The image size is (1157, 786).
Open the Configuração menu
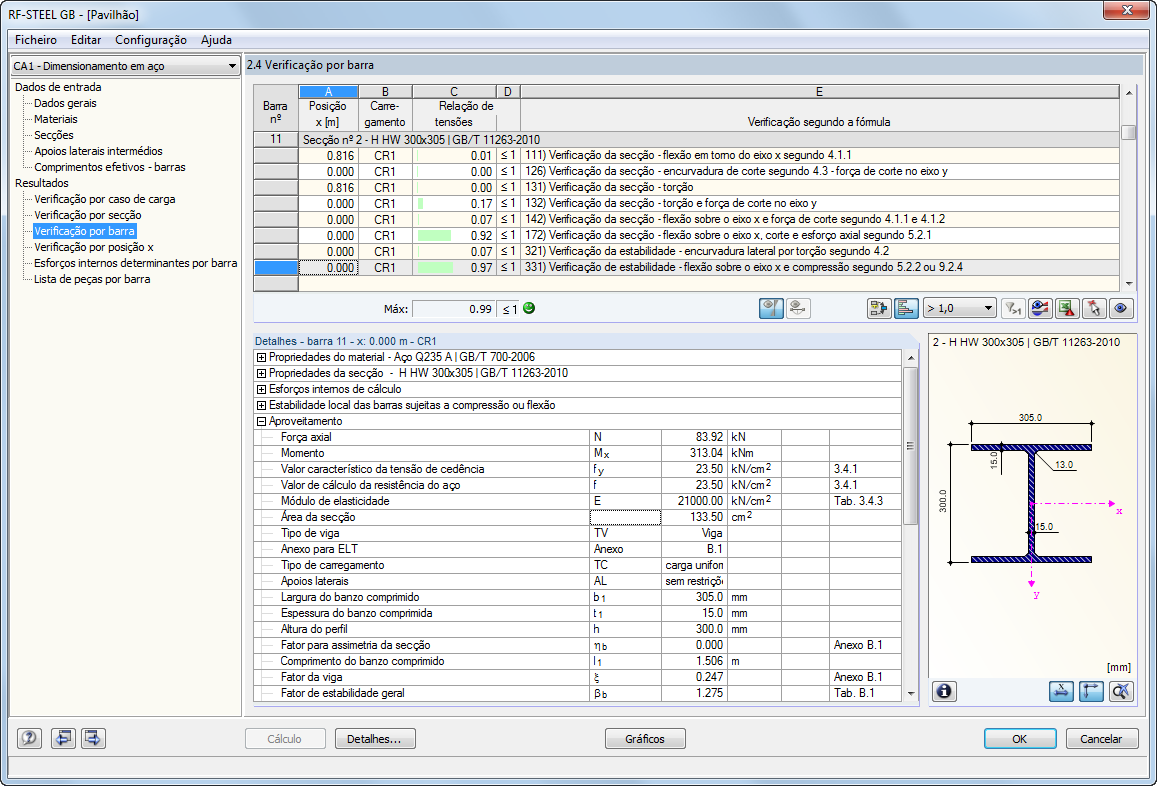click(150, 40)
